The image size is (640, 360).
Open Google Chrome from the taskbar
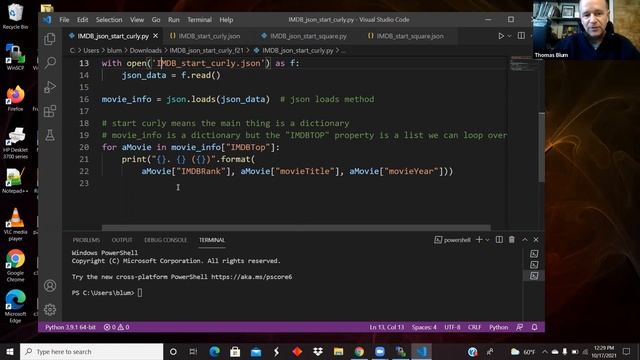359,351
